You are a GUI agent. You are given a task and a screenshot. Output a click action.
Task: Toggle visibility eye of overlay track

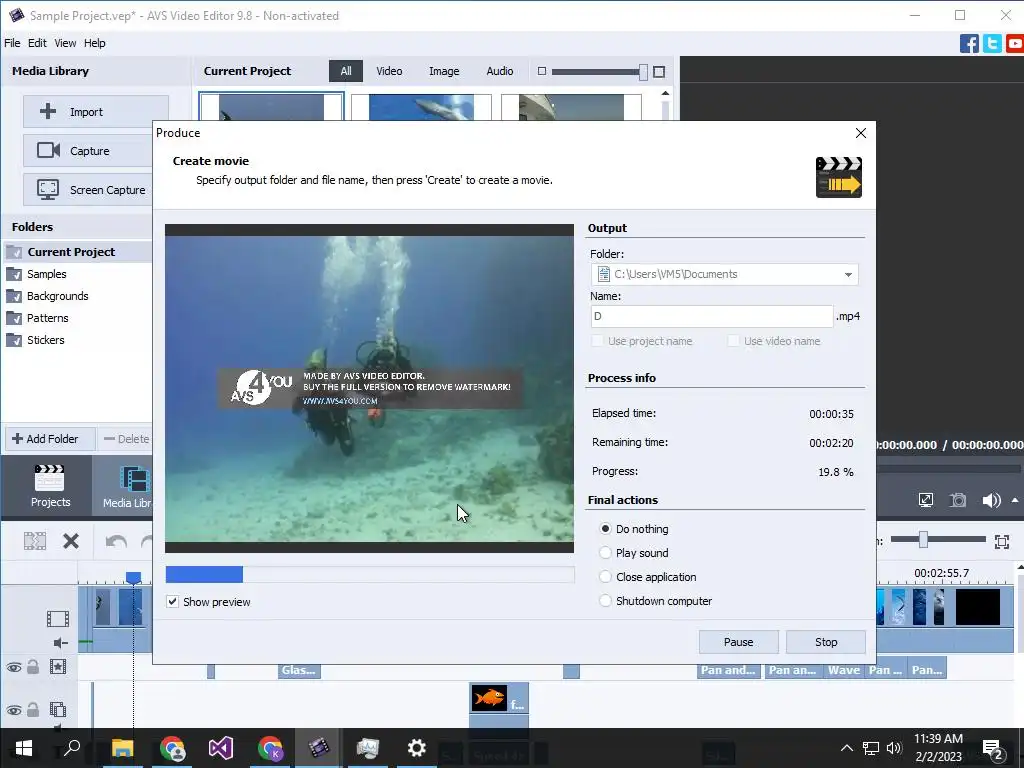coord(14,710)
